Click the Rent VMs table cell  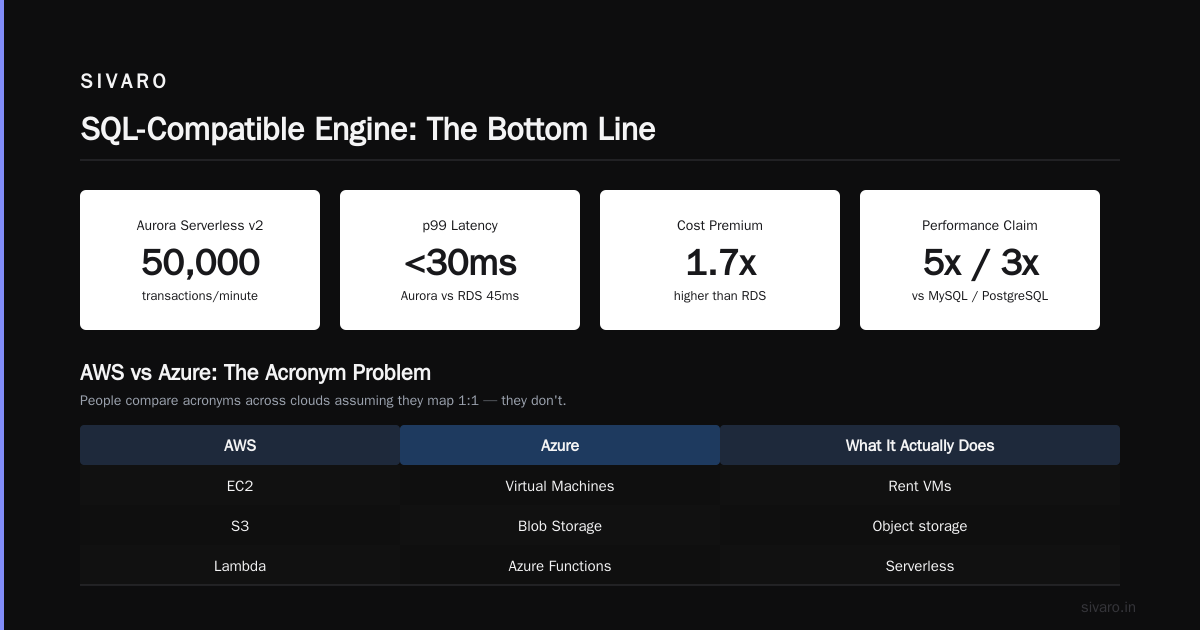point(920,486)
